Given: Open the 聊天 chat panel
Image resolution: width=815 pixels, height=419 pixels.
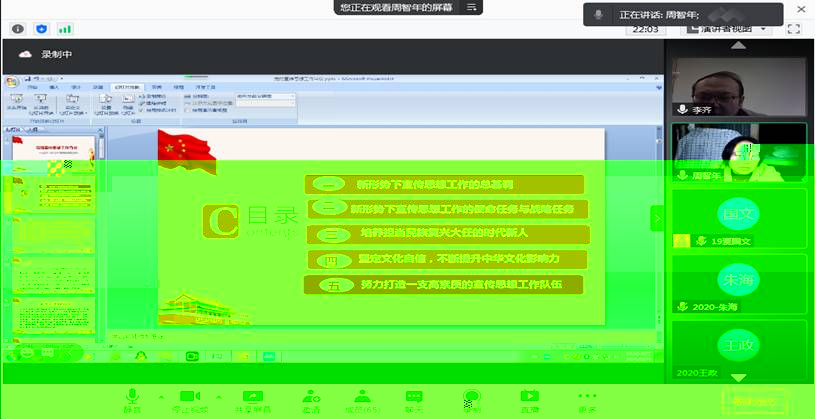Looking at the screenshot, I should pos(414,401).
